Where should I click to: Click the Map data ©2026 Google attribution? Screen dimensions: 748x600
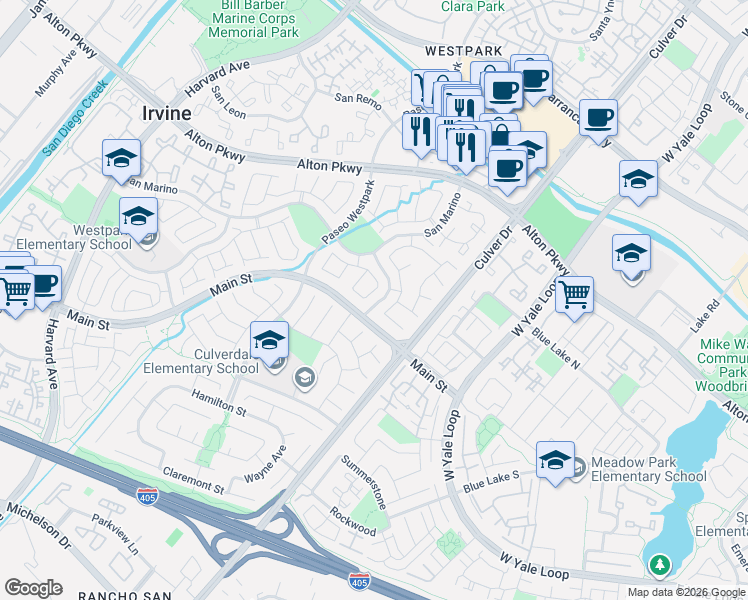click(686, 593)
